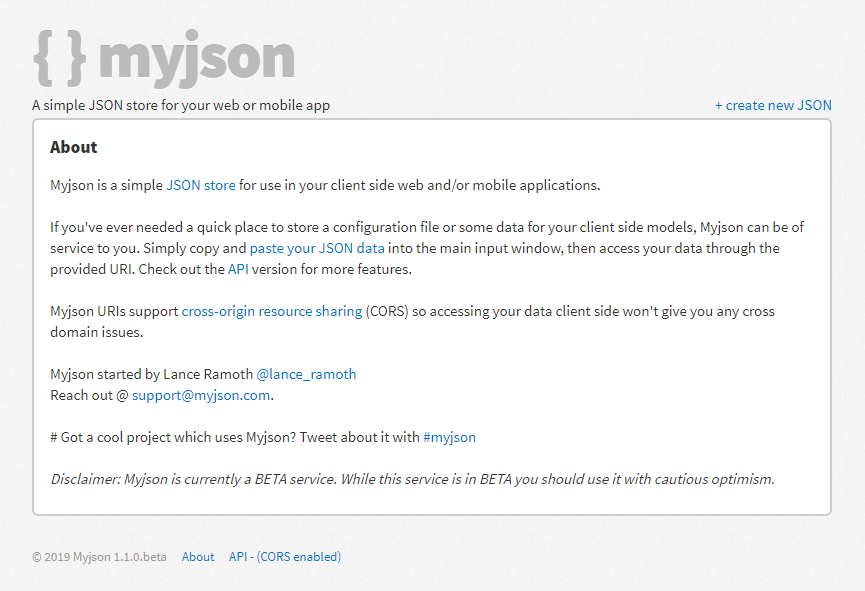Open the create new JSON link

(x=773, y=105)
